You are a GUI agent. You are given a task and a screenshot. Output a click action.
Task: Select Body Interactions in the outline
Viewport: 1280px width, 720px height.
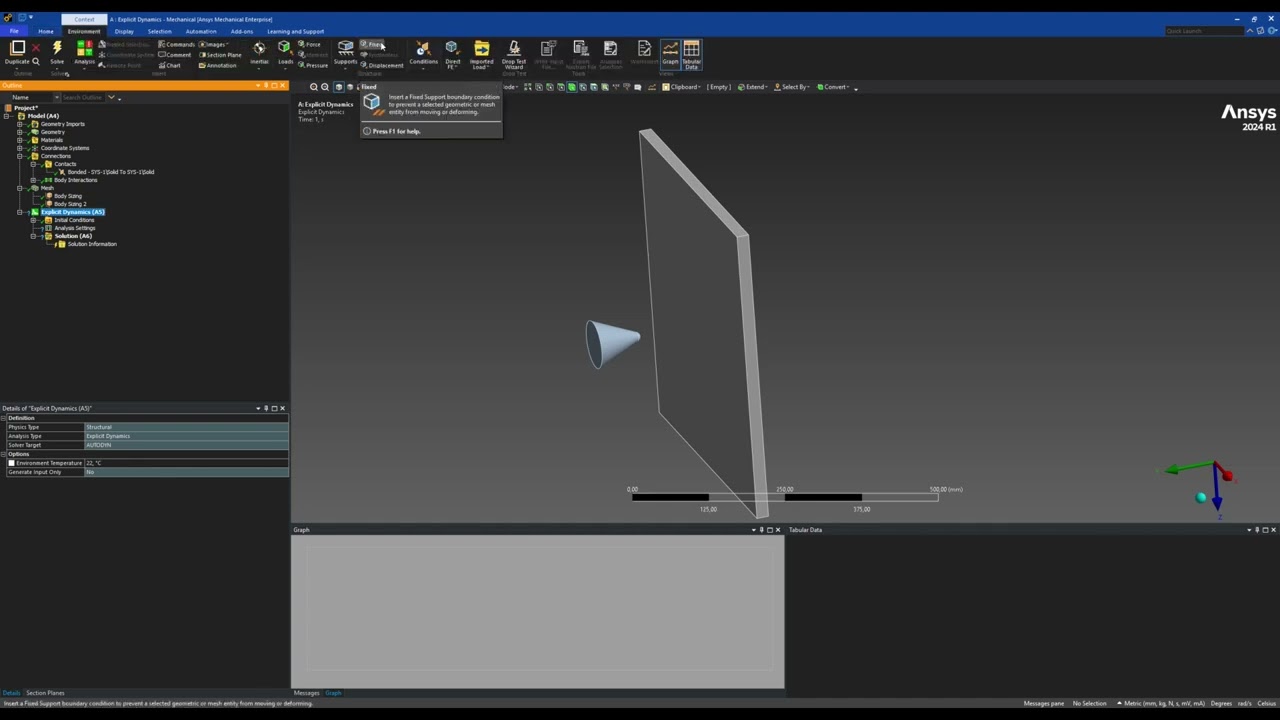pyautogui.click(x=75, y=180)
